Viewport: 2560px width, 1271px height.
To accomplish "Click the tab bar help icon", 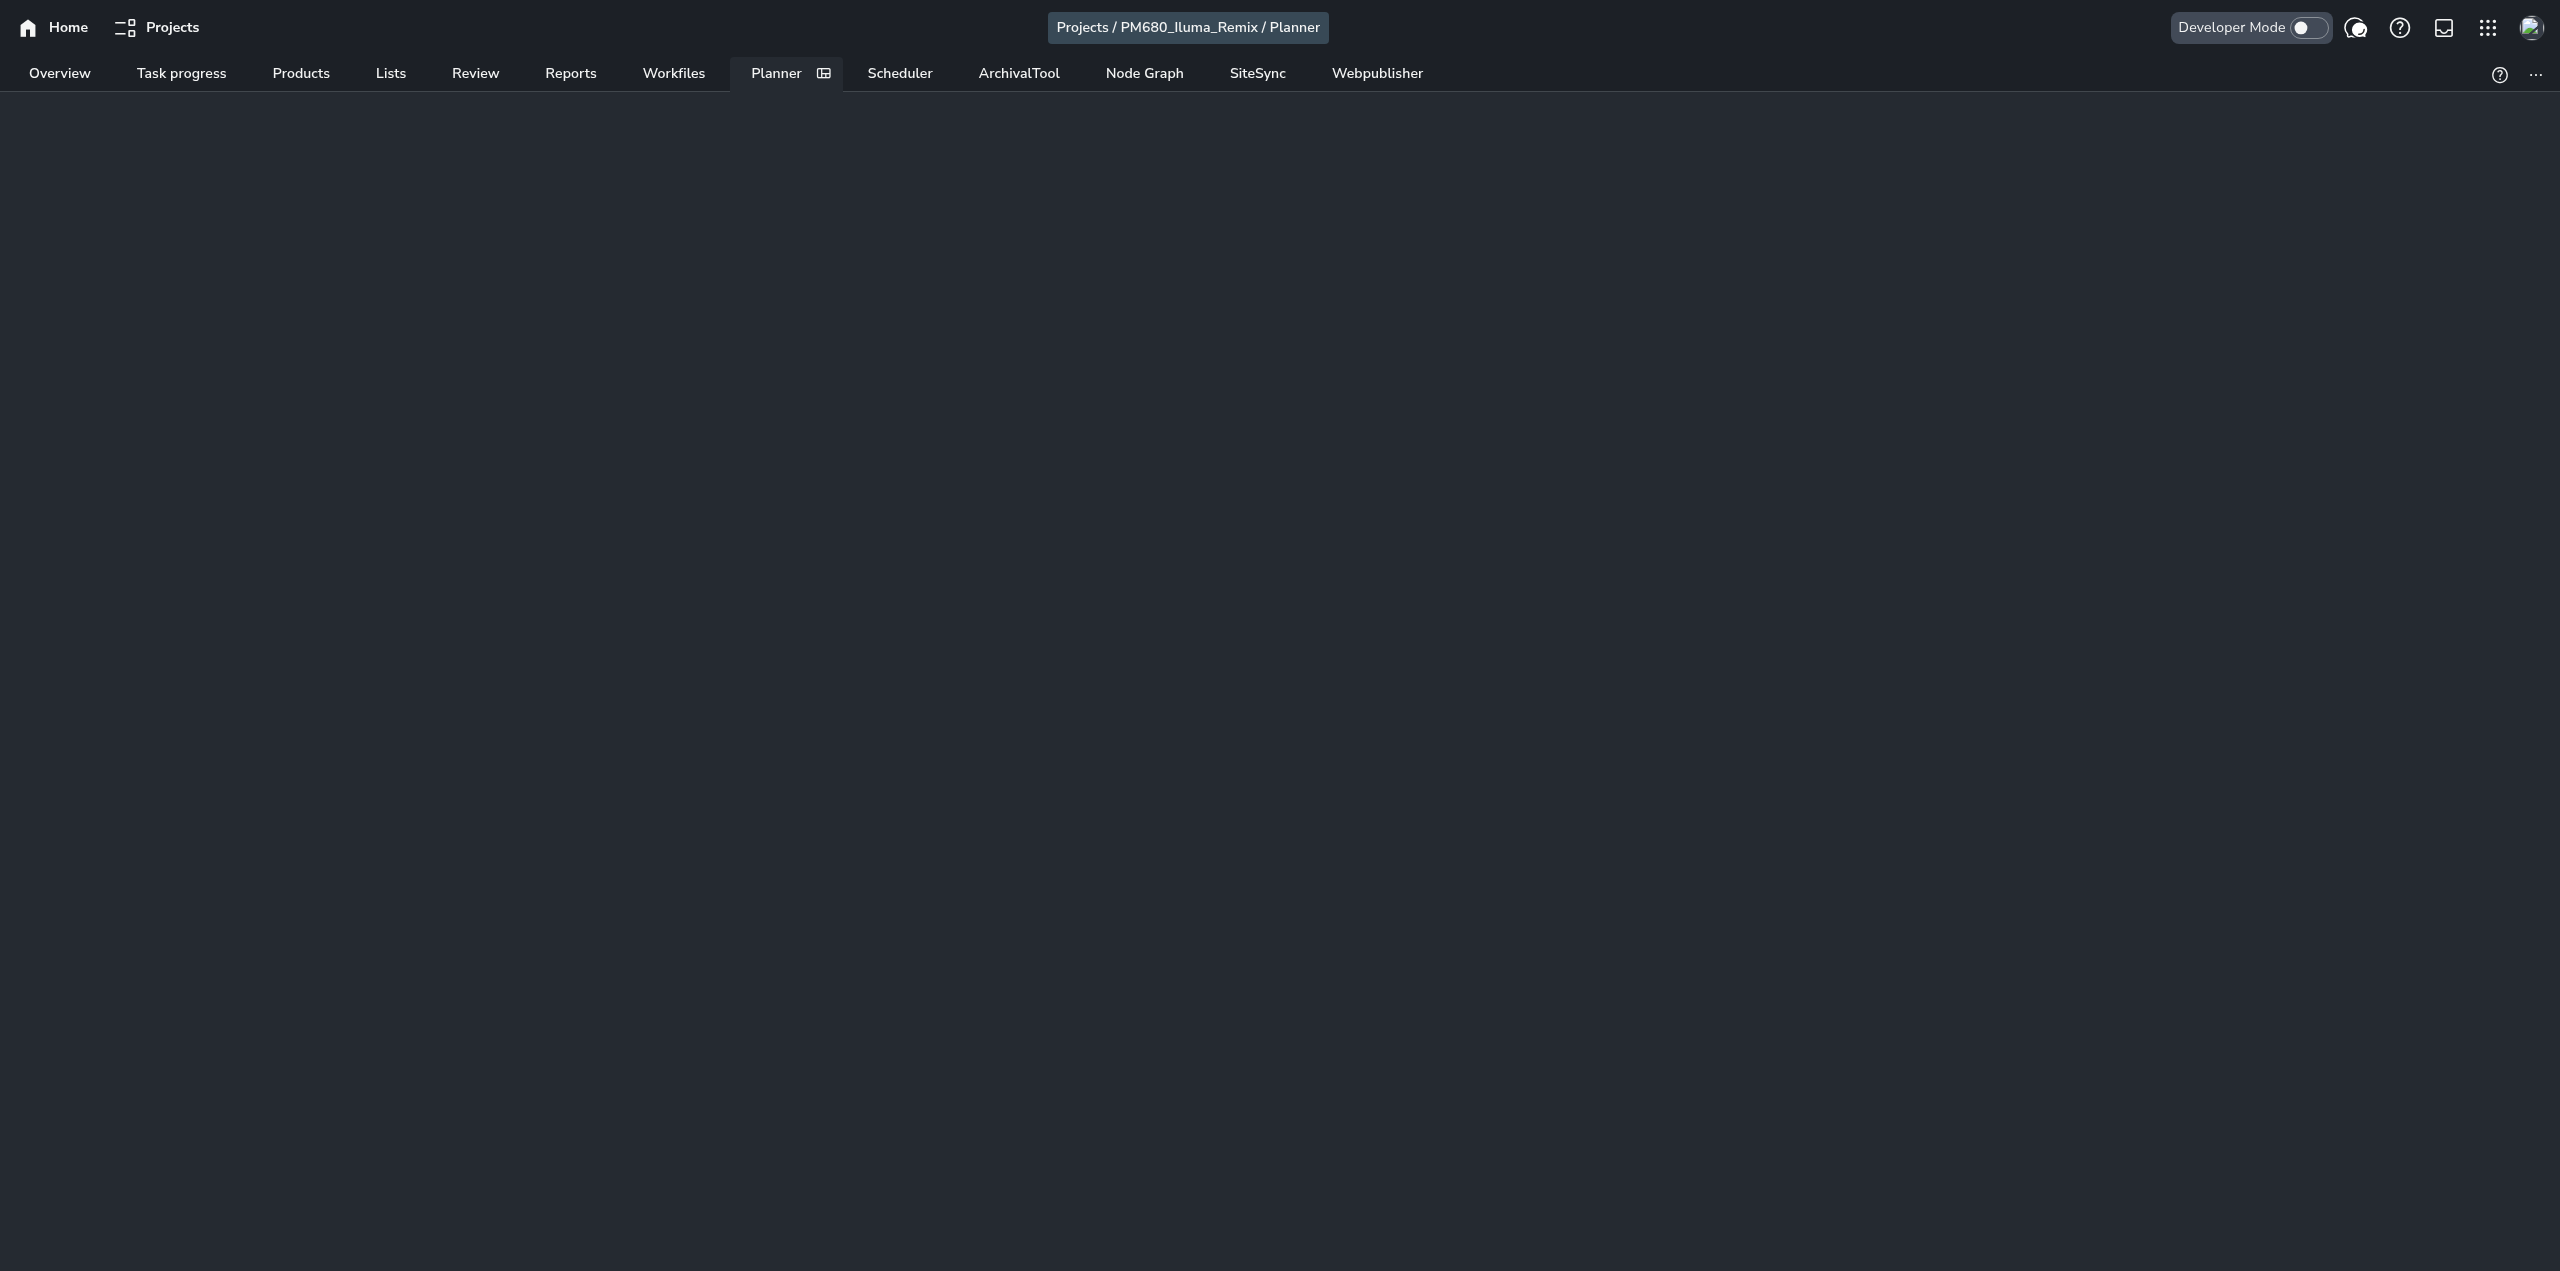I will 2499,75.
